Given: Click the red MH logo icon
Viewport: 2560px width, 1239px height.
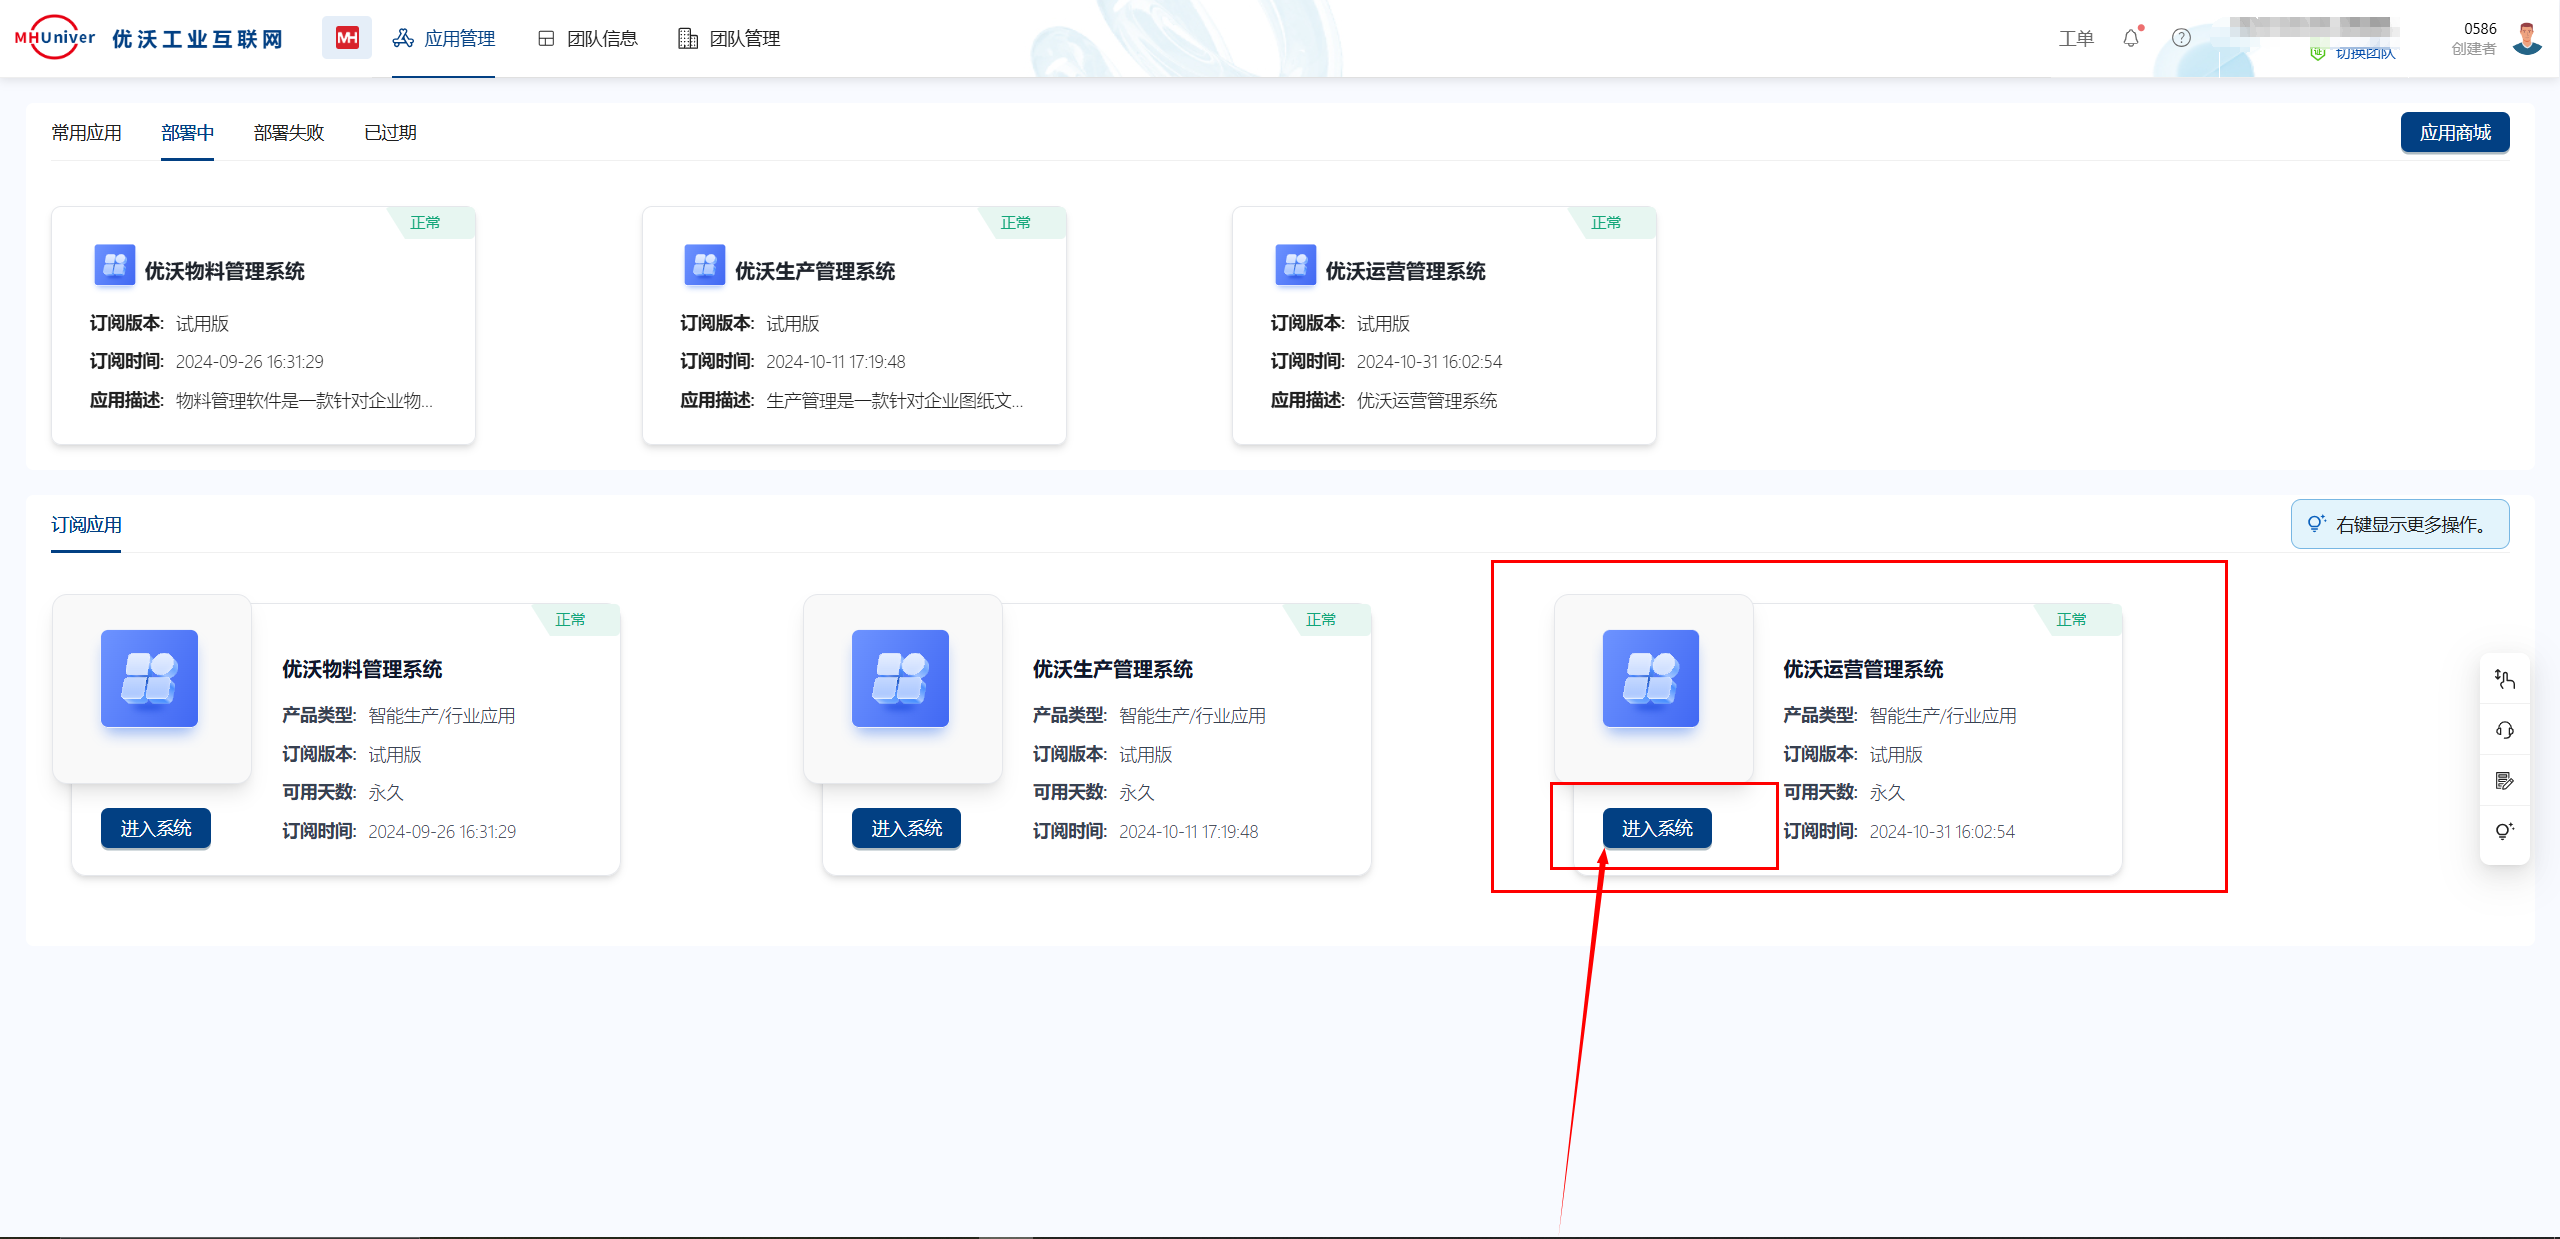Looking at the screenshot, I should click(347, 38).
